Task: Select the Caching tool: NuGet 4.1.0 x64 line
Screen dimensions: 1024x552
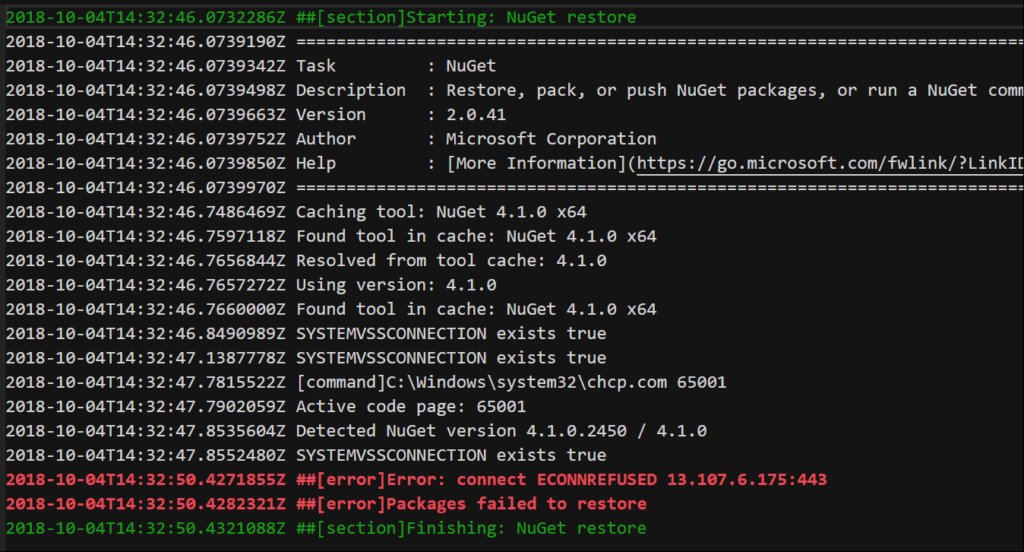Action: (x=296, y=212)
